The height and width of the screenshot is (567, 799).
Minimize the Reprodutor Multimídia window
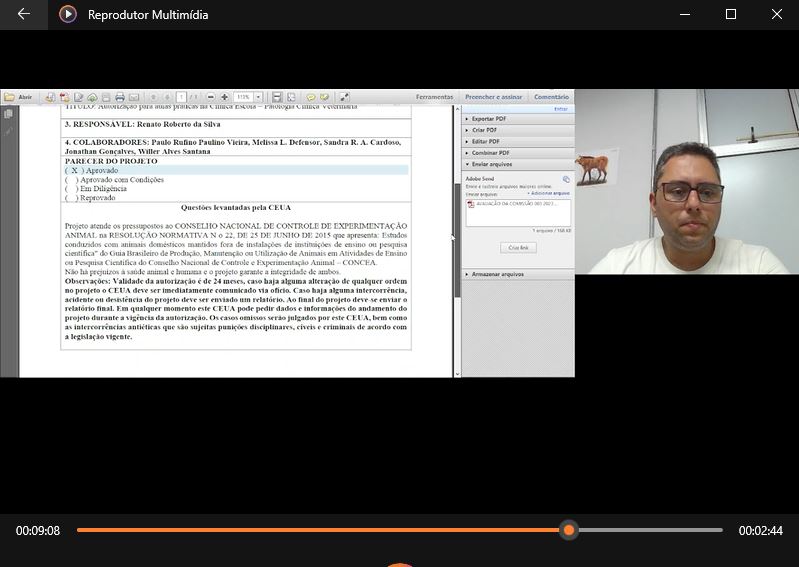685,14
